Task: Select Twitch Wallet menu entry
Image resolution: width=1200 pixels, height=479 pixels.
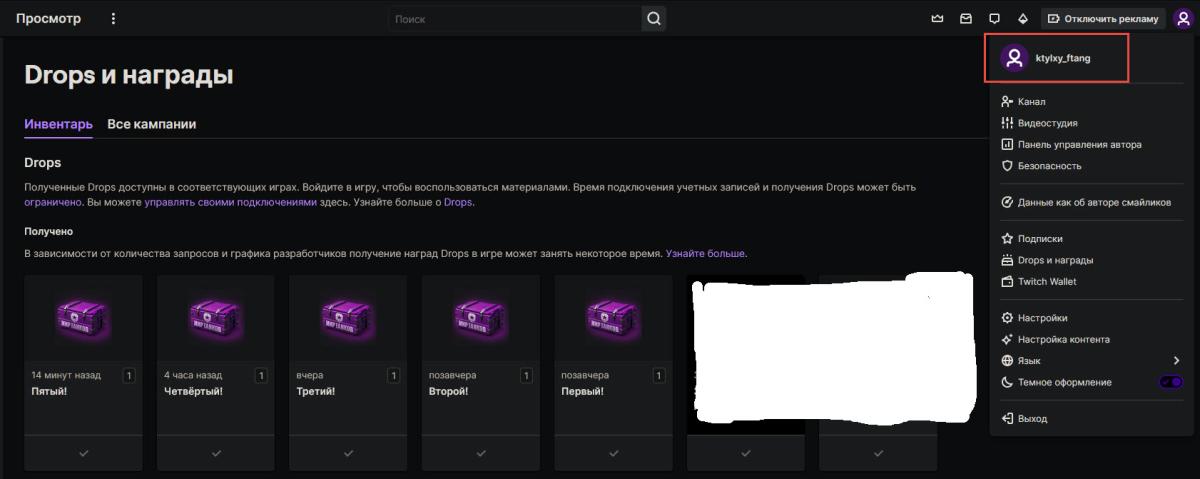Action: [1046, 281]
